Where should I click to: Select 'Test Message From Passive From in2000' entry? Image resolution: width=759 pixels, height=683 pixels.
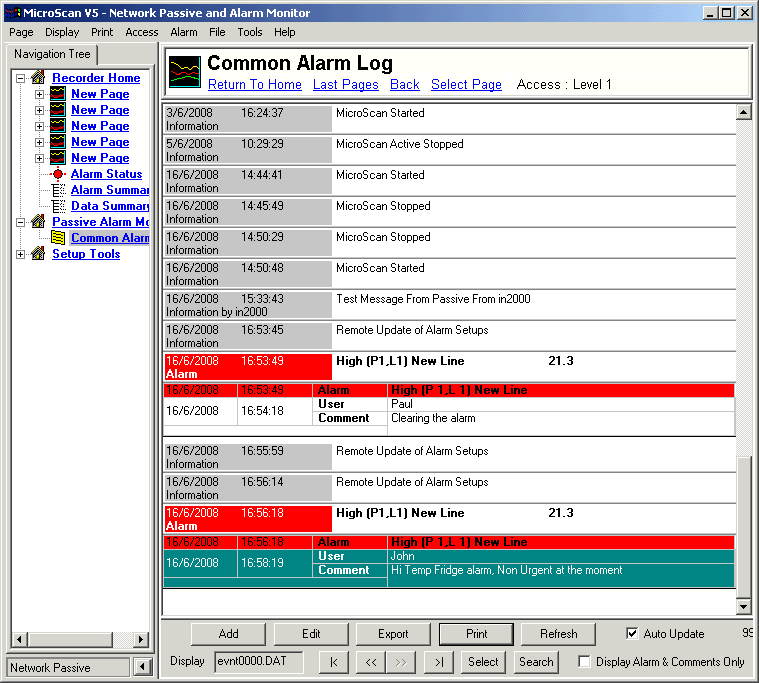pyautogui.click(x=450, y=305)
